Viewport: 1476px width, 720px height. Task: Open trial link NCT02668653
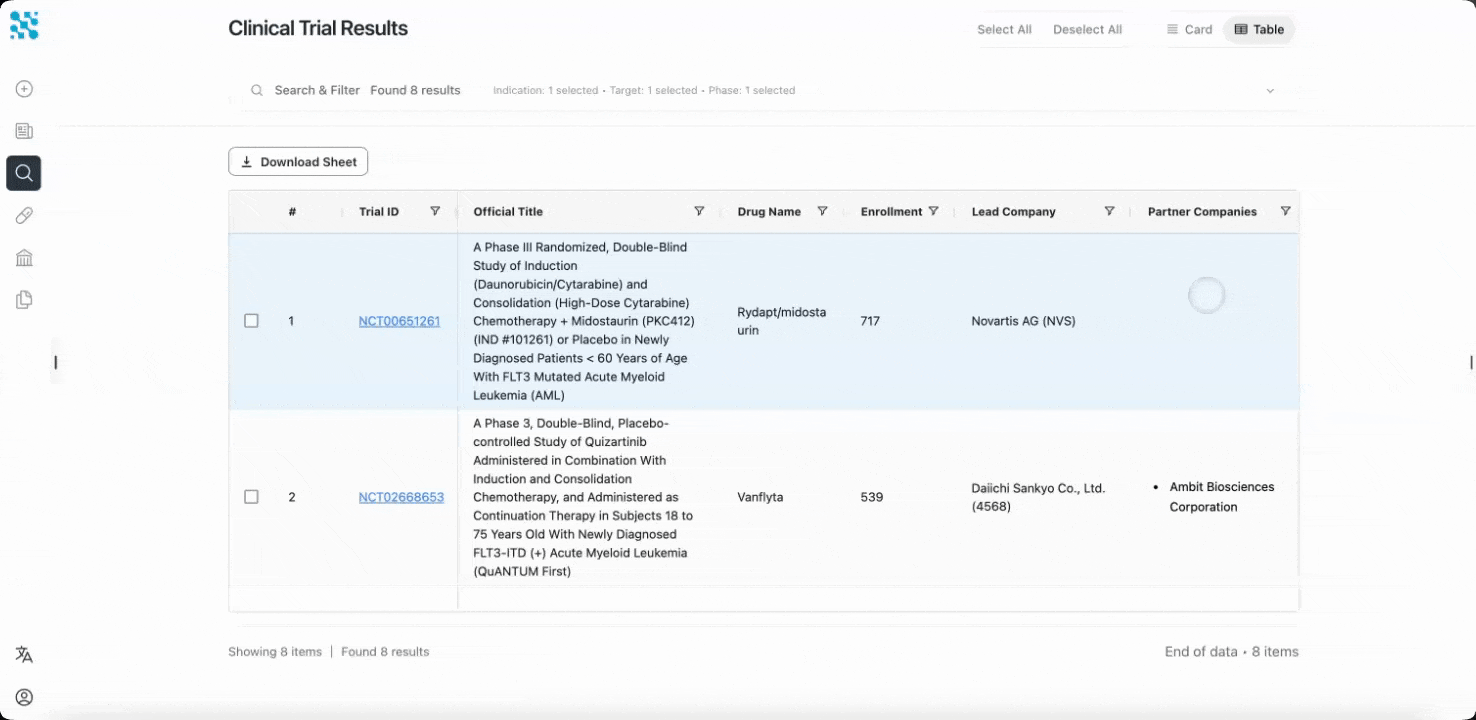[401, 497]
